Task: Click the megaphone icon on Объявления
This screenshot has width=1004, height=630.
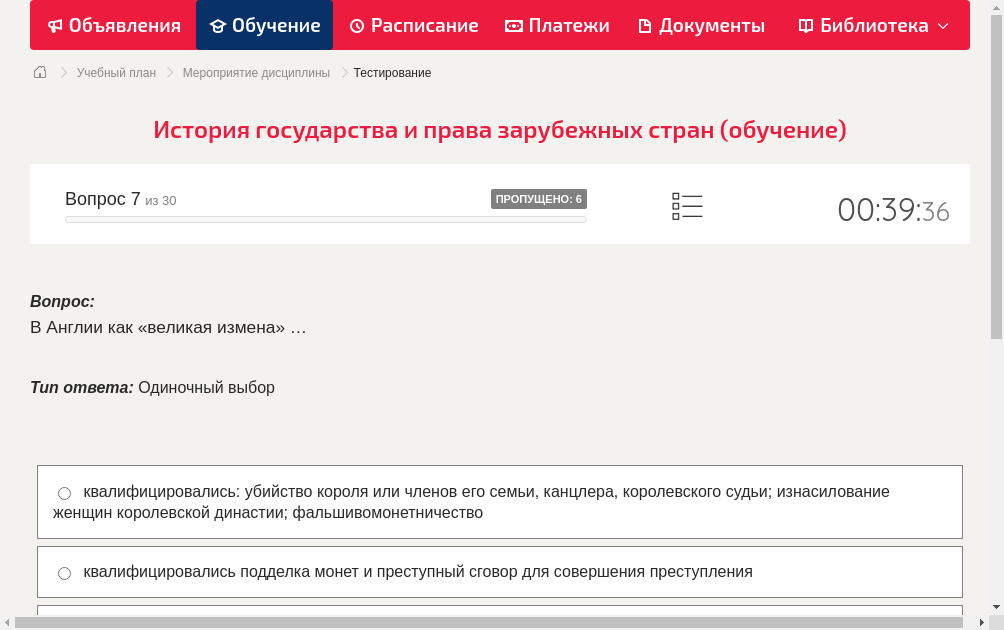Action: [x=55, y=25]
